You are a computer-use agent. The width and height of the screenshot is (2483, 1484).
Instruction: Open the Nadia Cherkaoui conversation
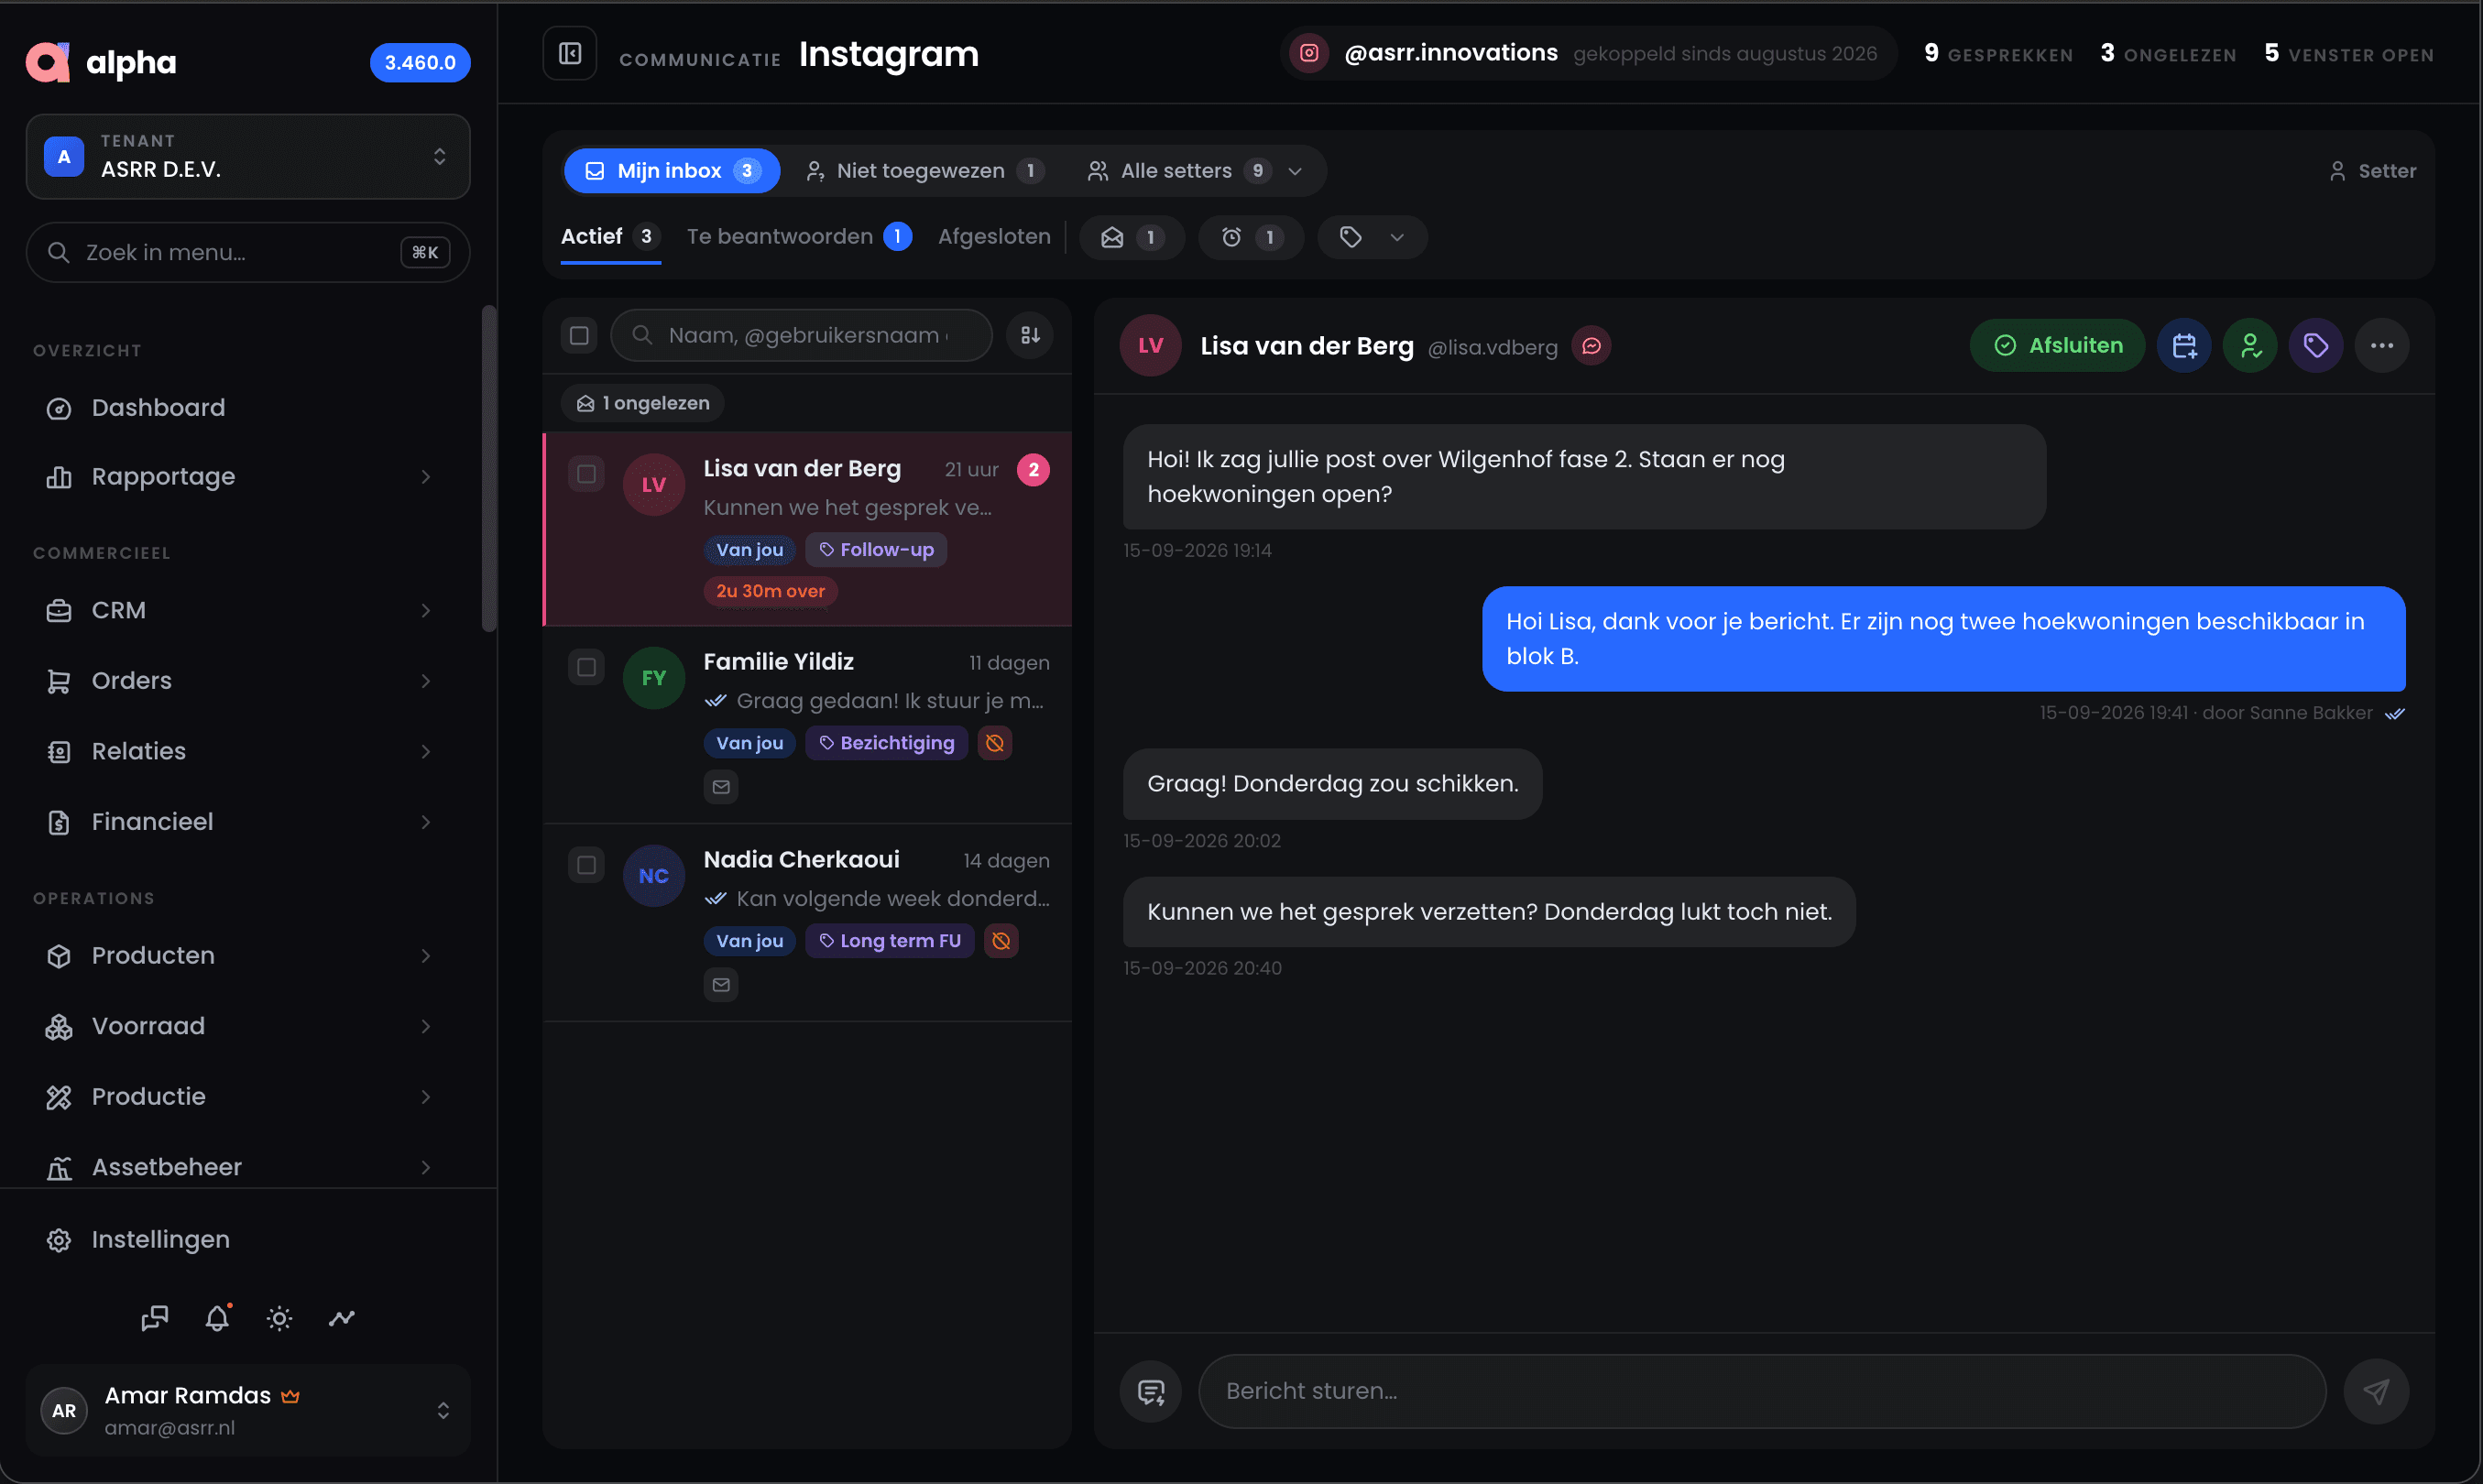coord(807,922)
